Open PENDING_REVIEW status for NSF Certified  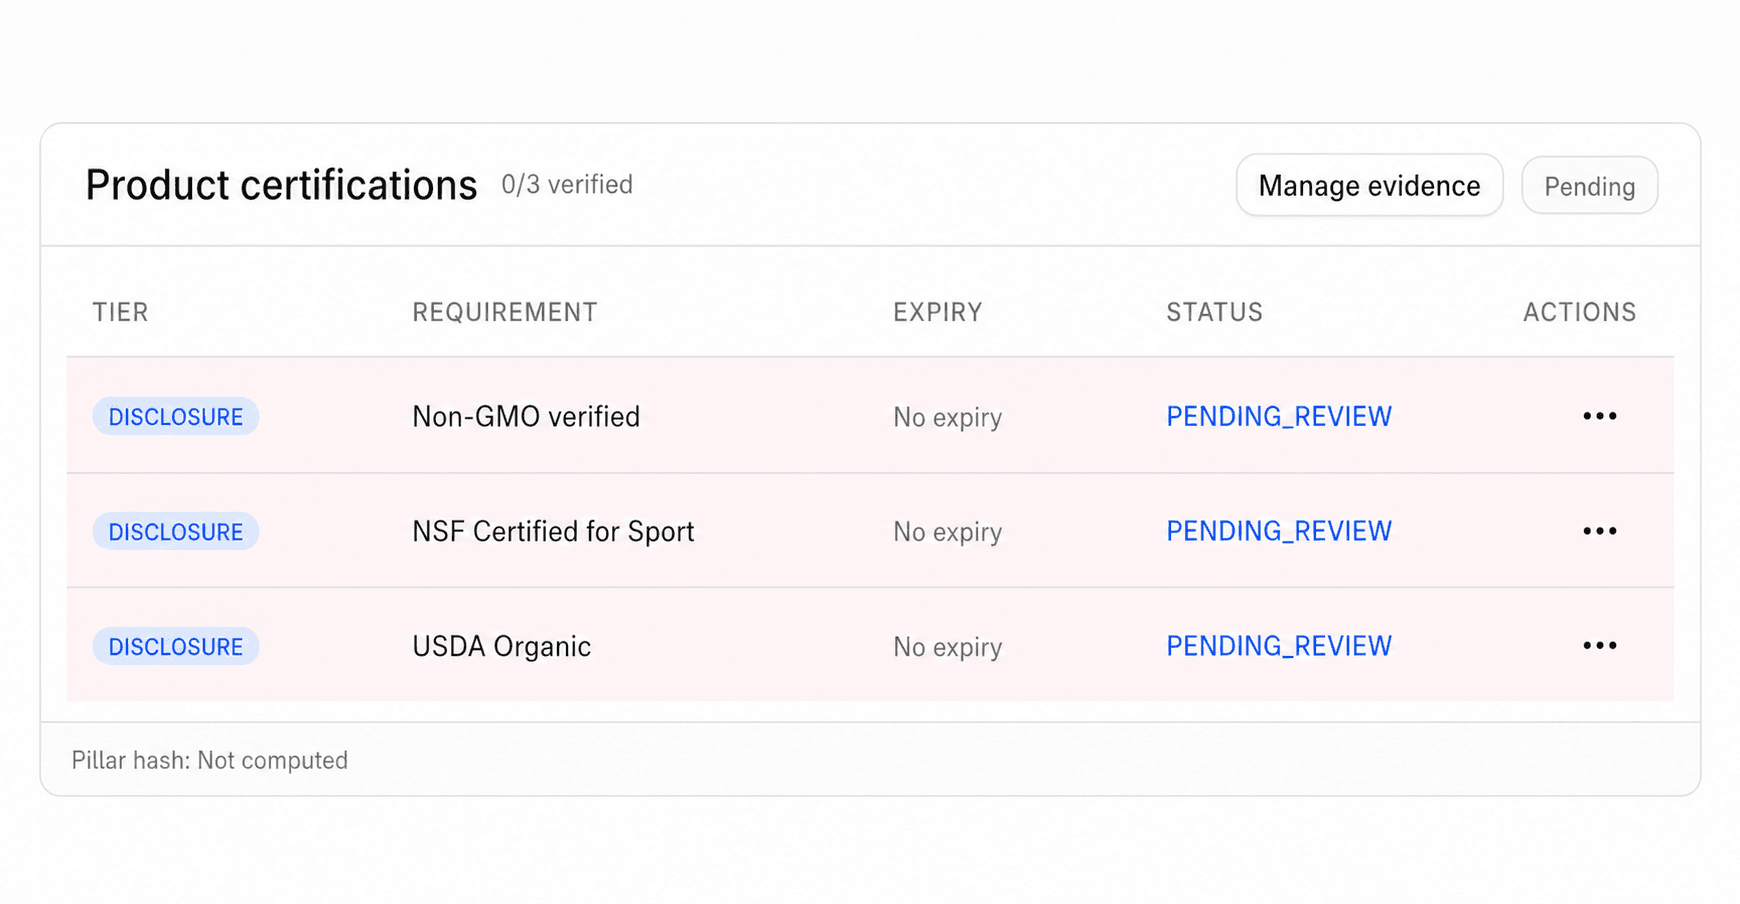tap(1278, 531)
